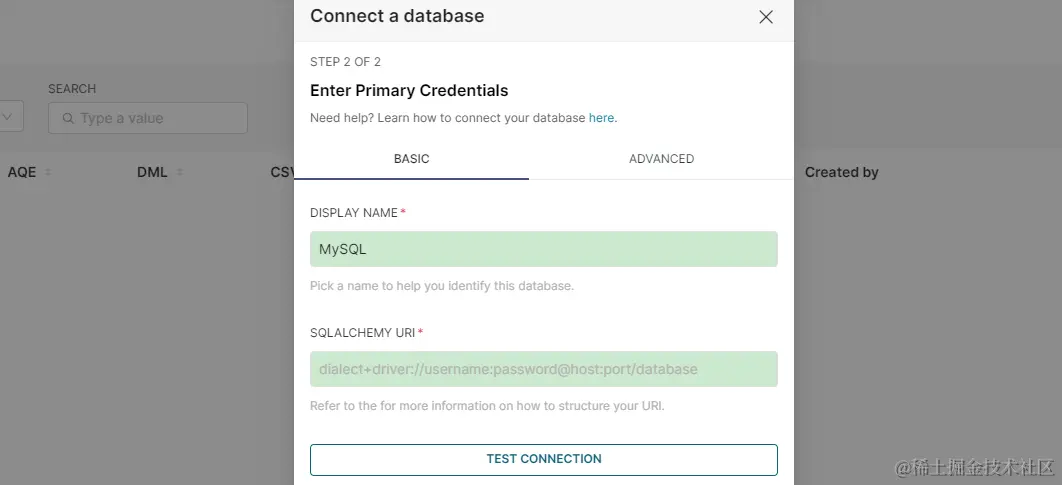Click the "Enter Primary Credentials" heading
1062x485 pixels.
point(409,90)
